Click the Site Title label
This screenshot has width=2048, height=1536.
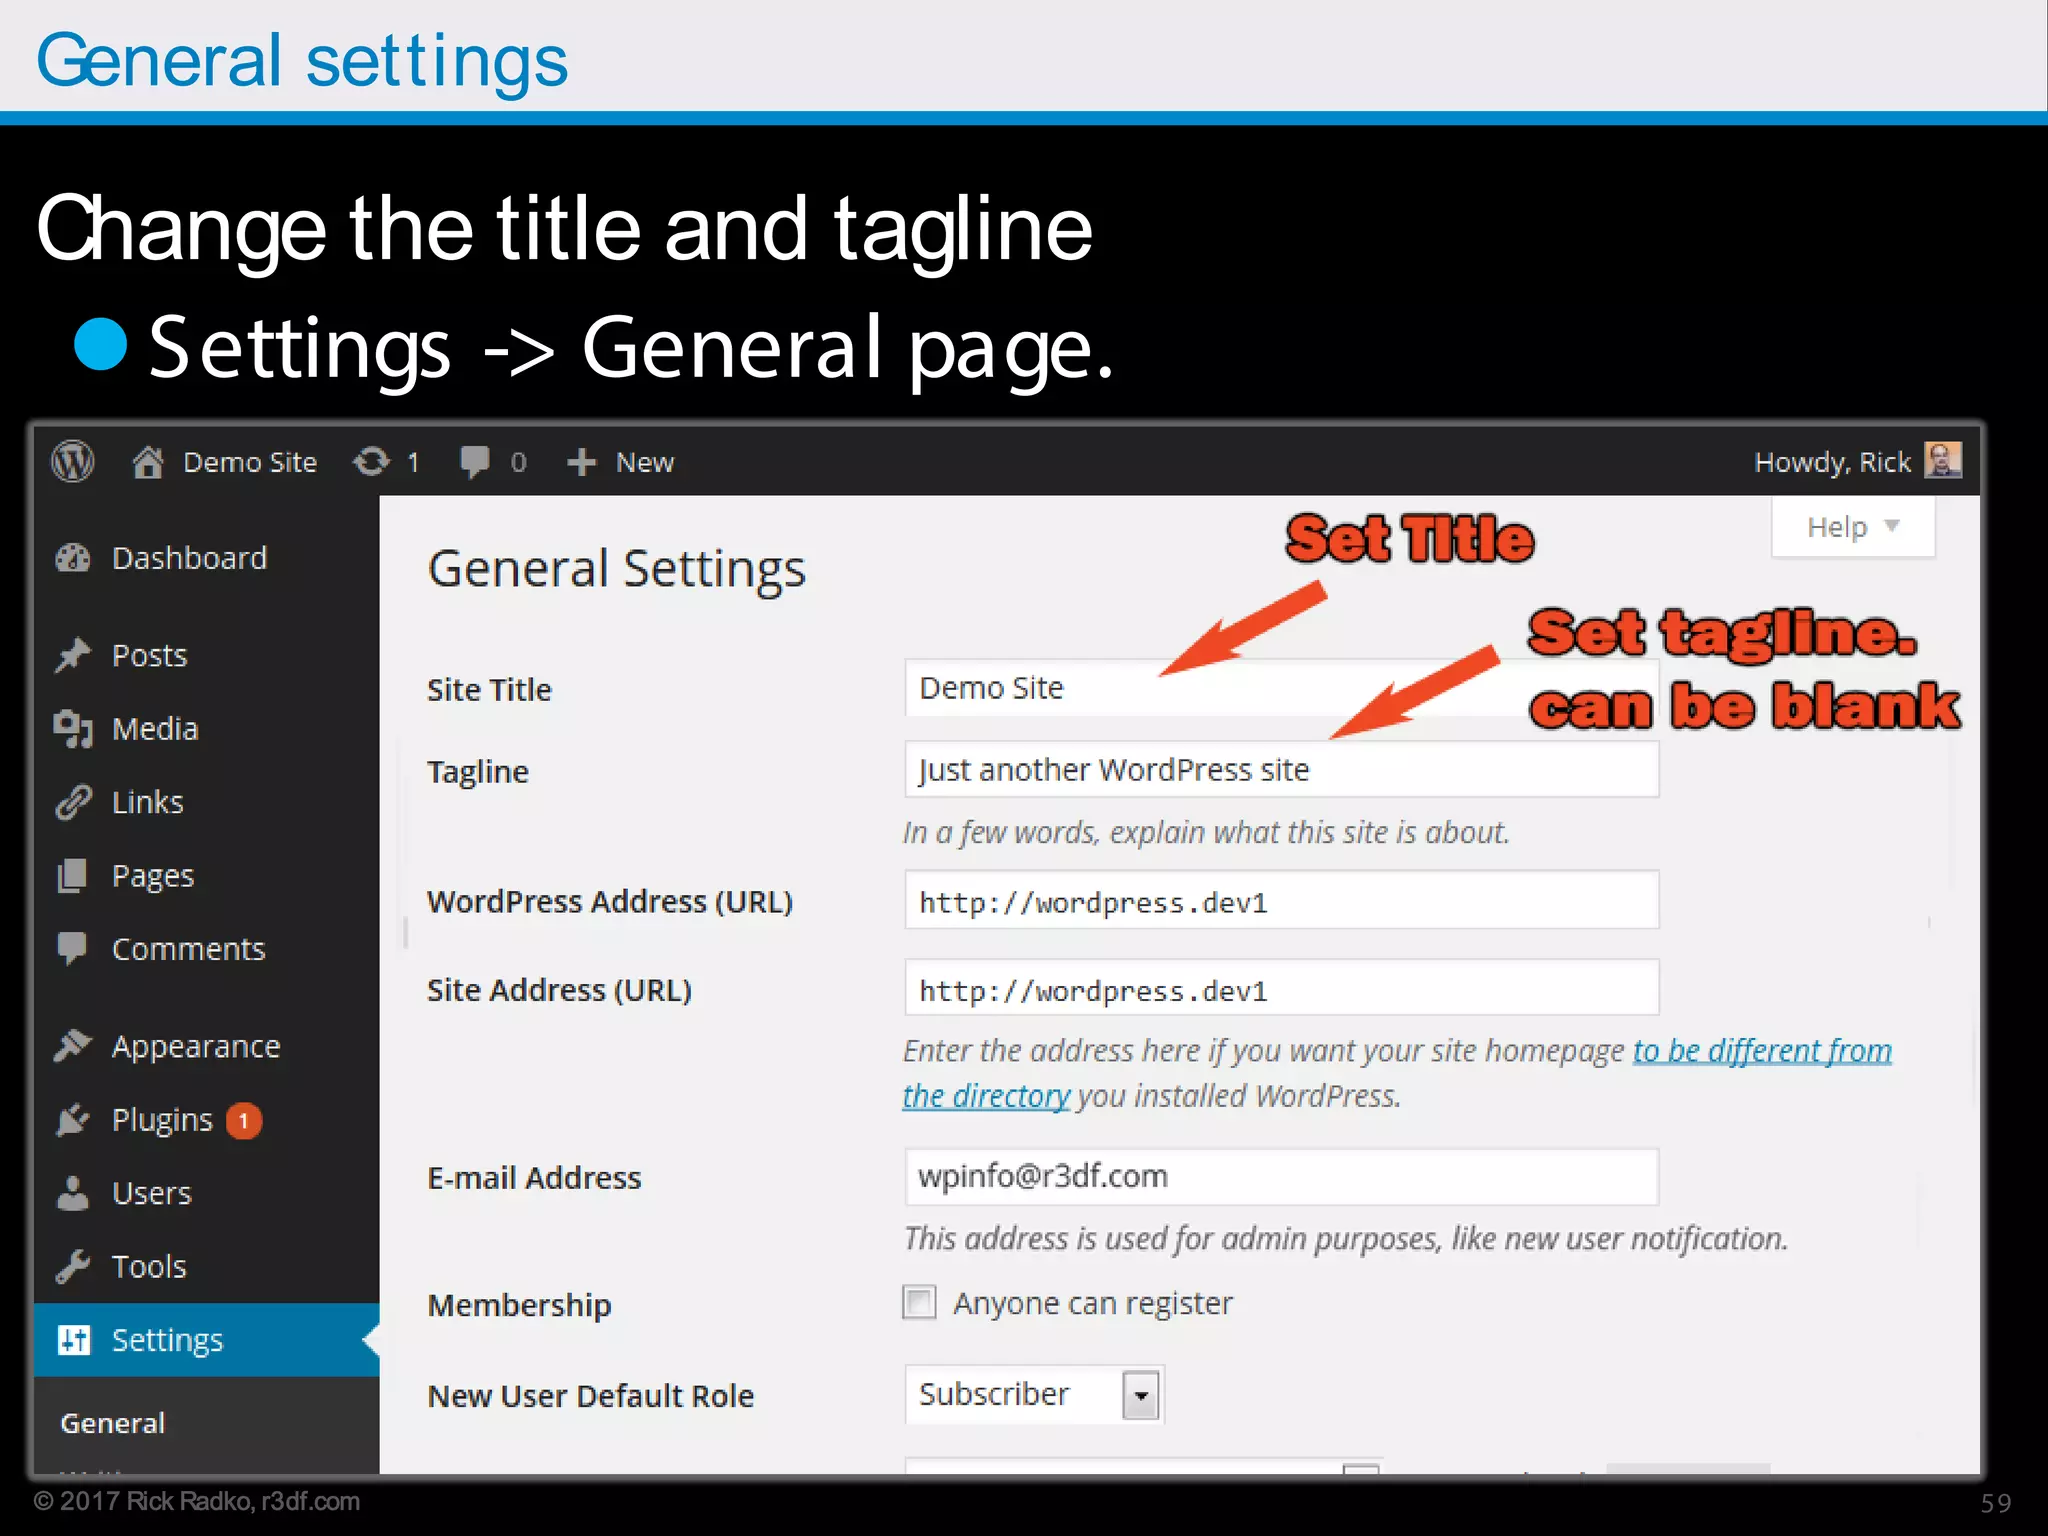pos(489,690)
